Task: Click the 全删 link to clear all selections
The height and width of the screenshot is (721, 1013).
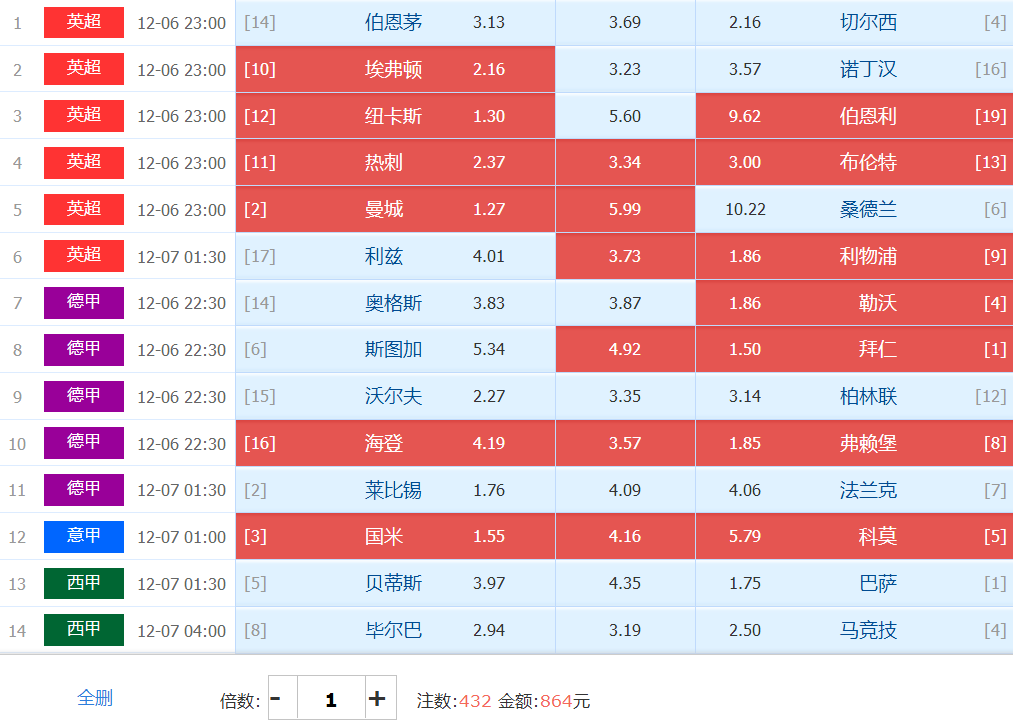Action: [95, 698]
